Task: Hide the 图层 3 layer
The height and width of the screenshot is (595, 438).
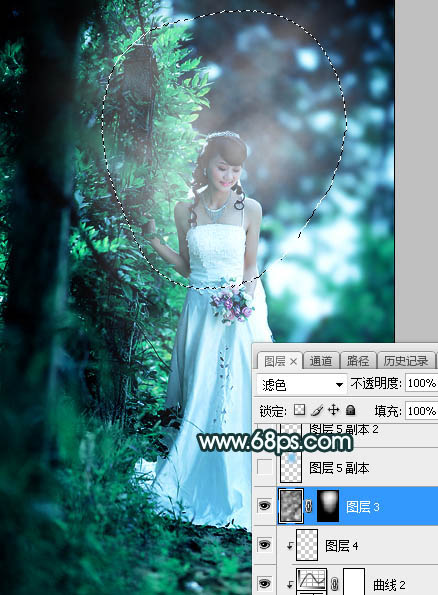Action: pos(265,506)
